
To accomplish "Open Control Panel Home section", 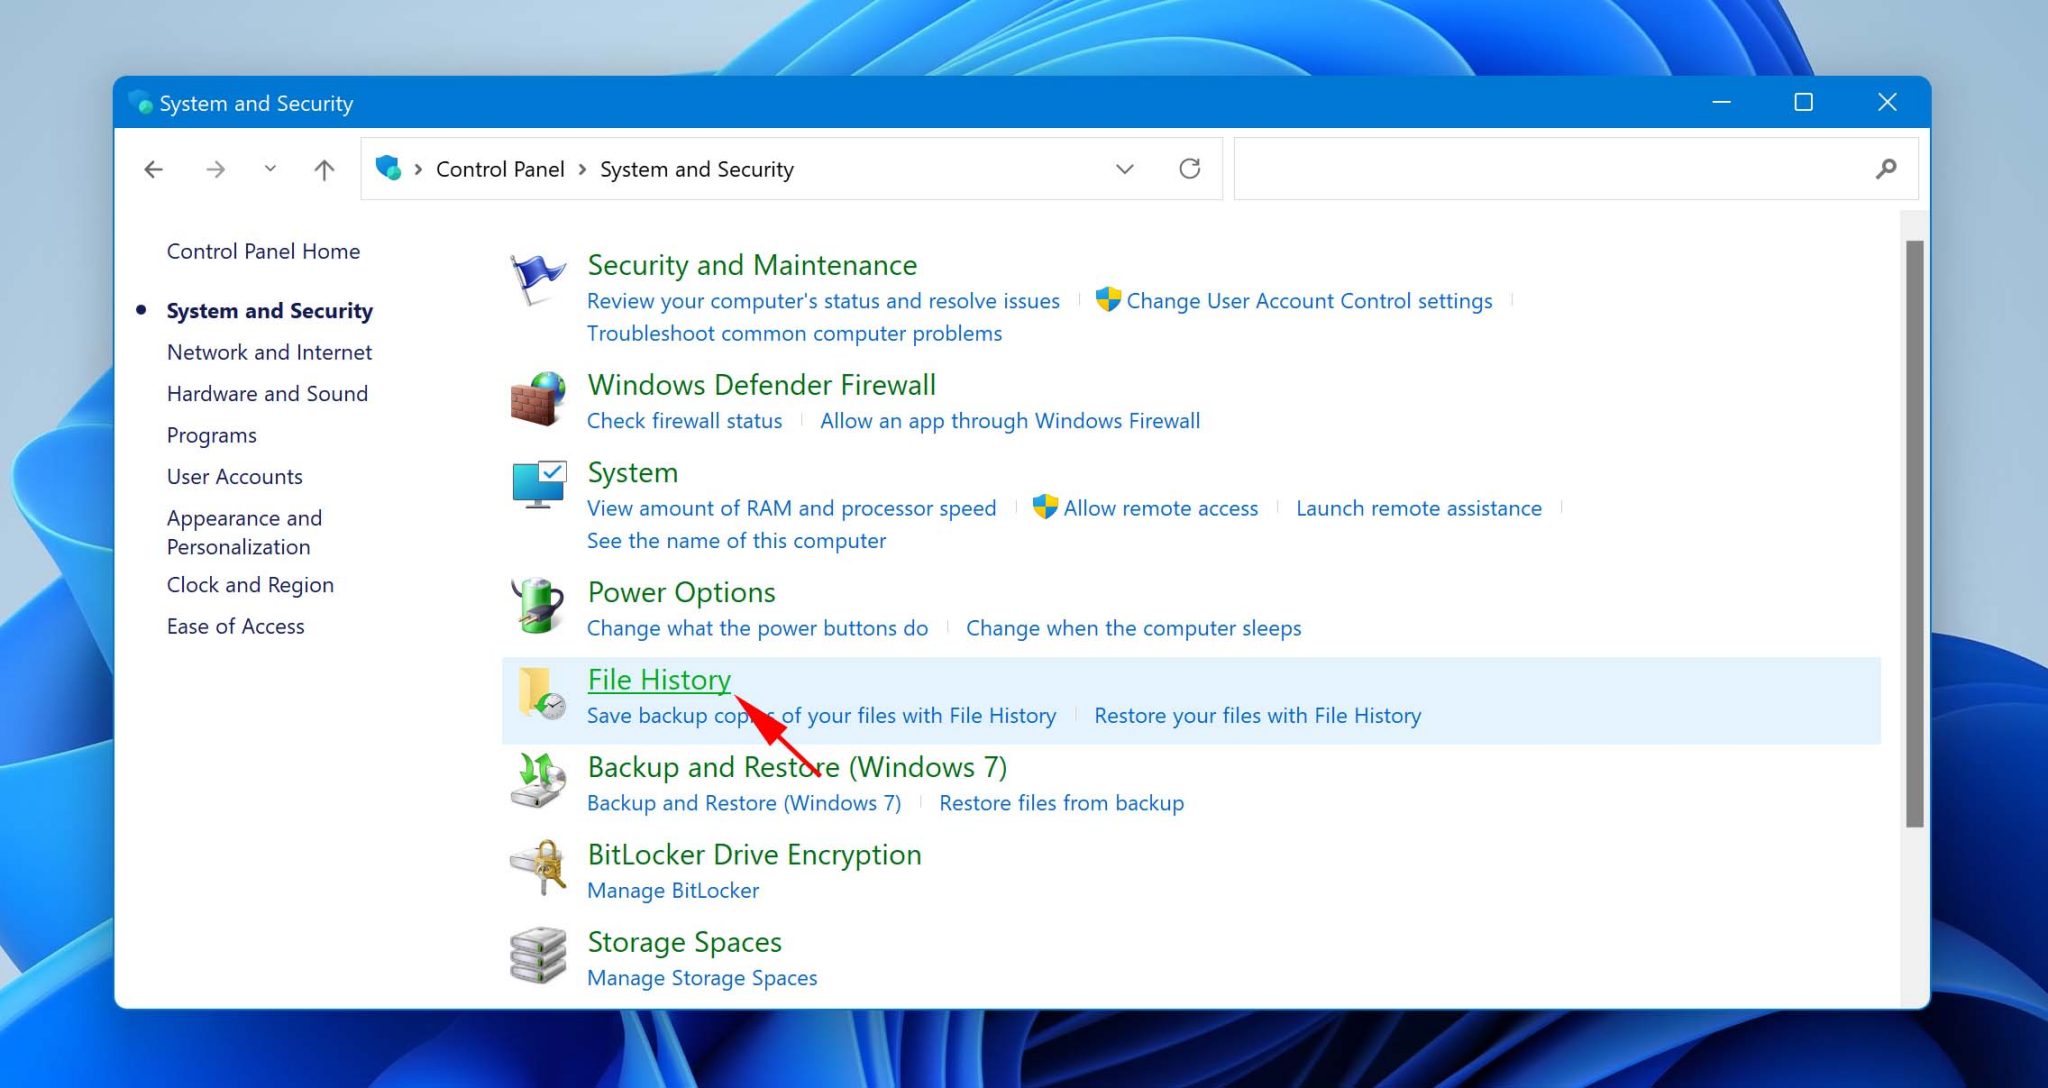I will click(263, 249).
